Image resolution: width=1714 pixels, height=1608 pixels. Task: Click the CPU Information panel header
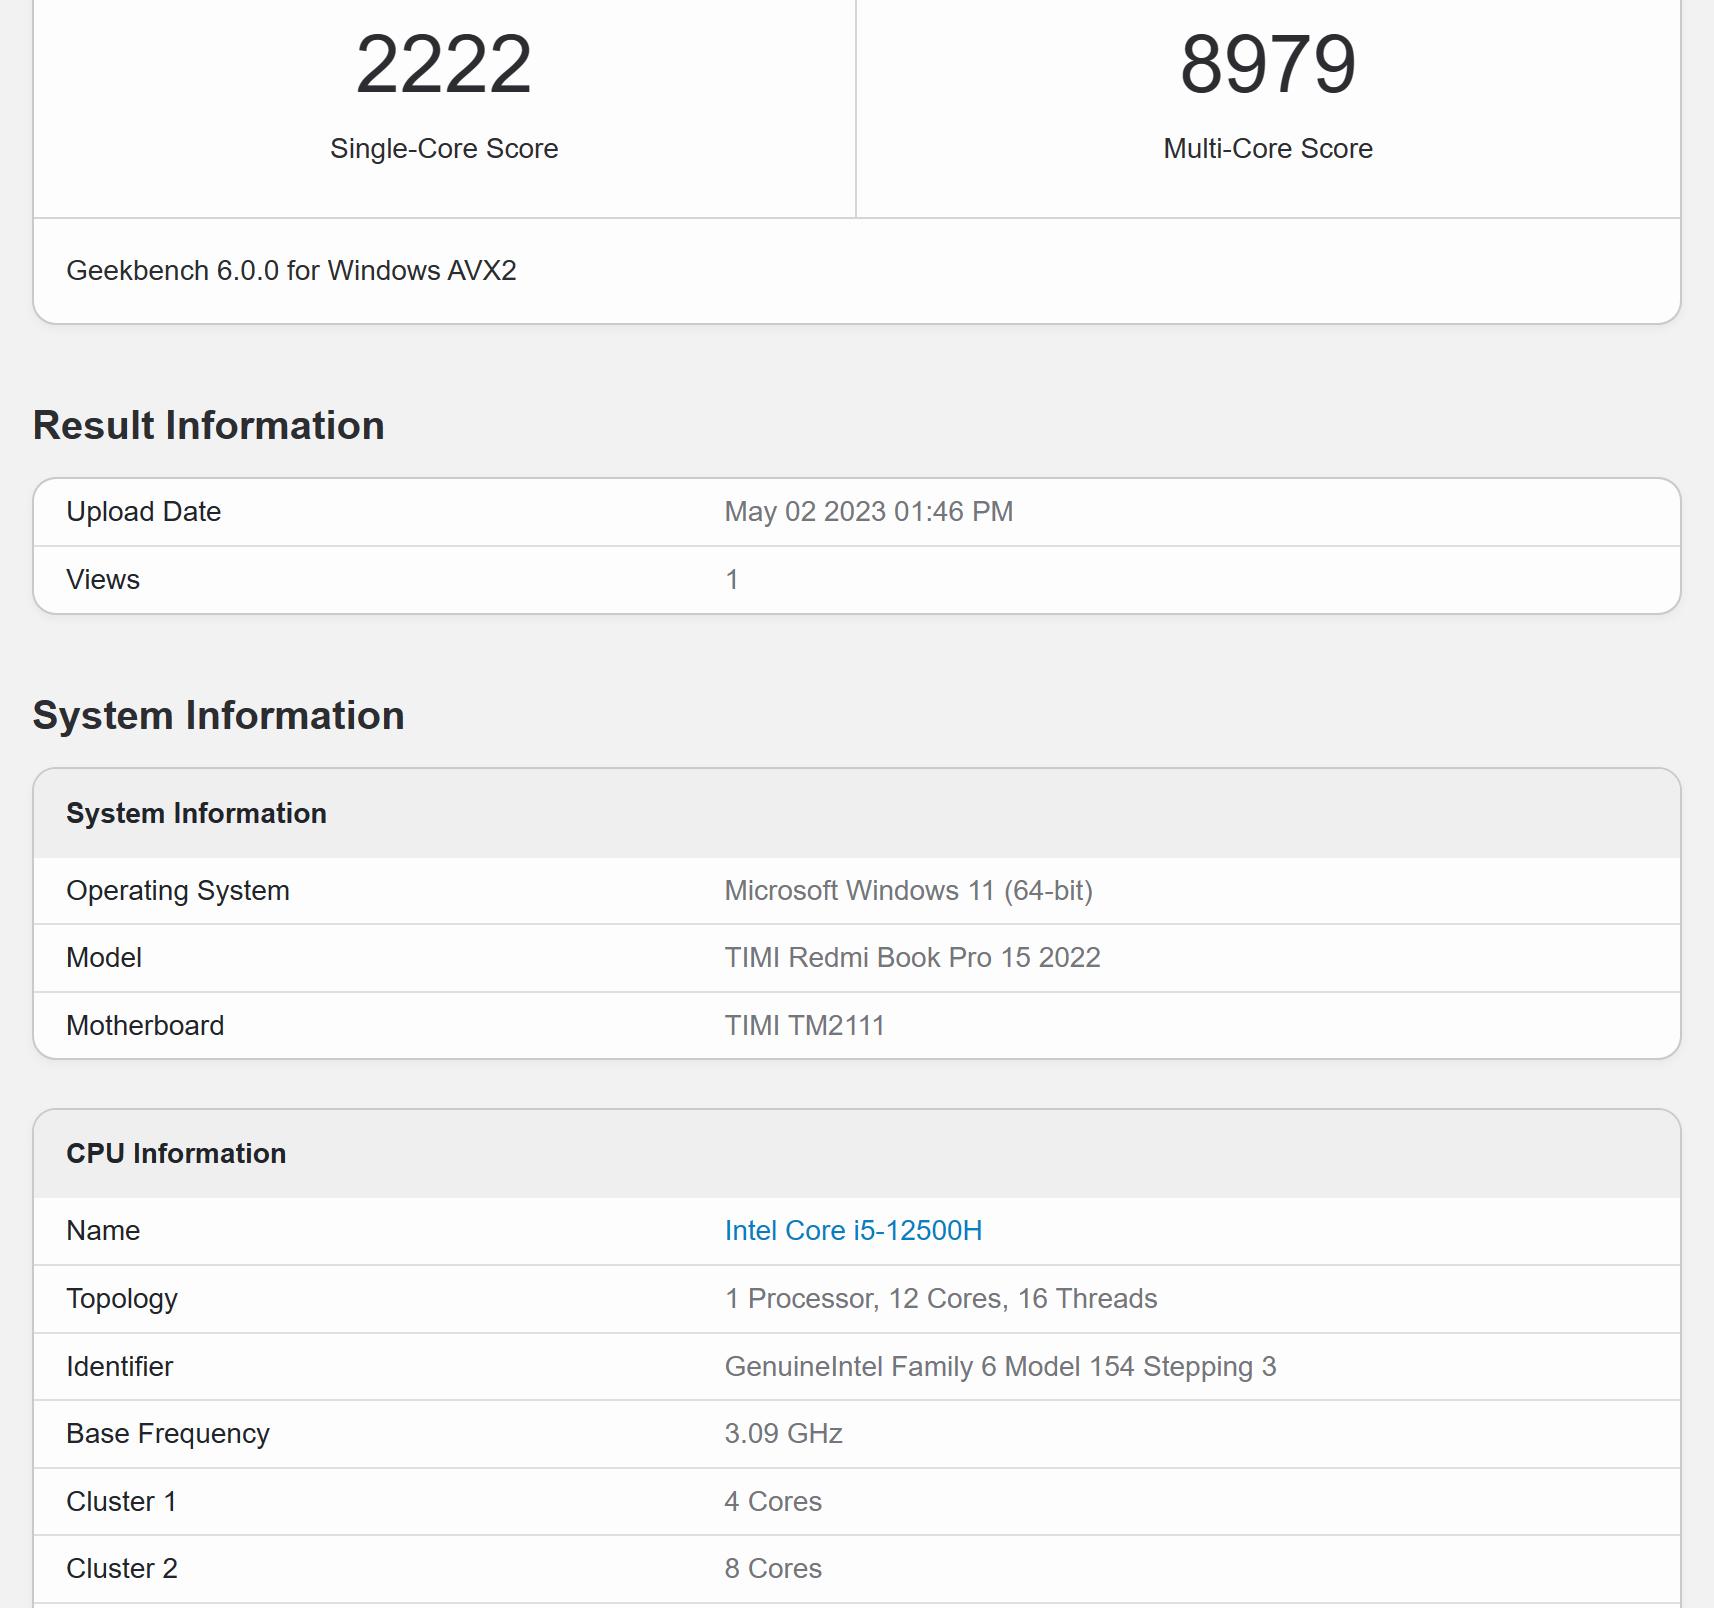pyautogui.click(x=176, y=1152)
